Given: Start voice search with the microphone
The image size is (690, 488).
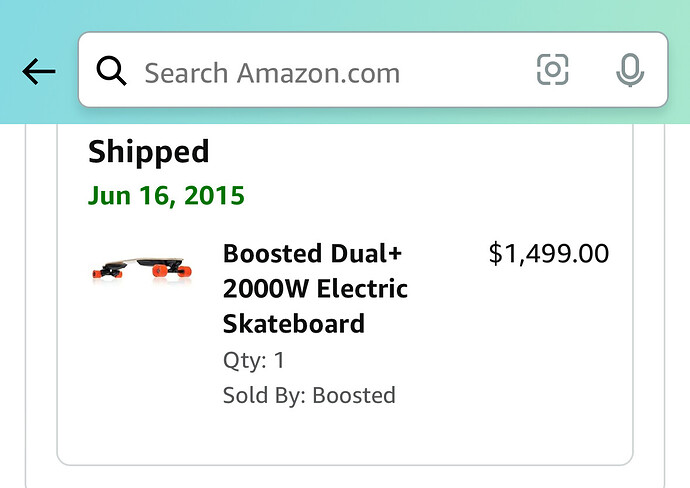Looking at the screenshot, I should click(629, 70).
